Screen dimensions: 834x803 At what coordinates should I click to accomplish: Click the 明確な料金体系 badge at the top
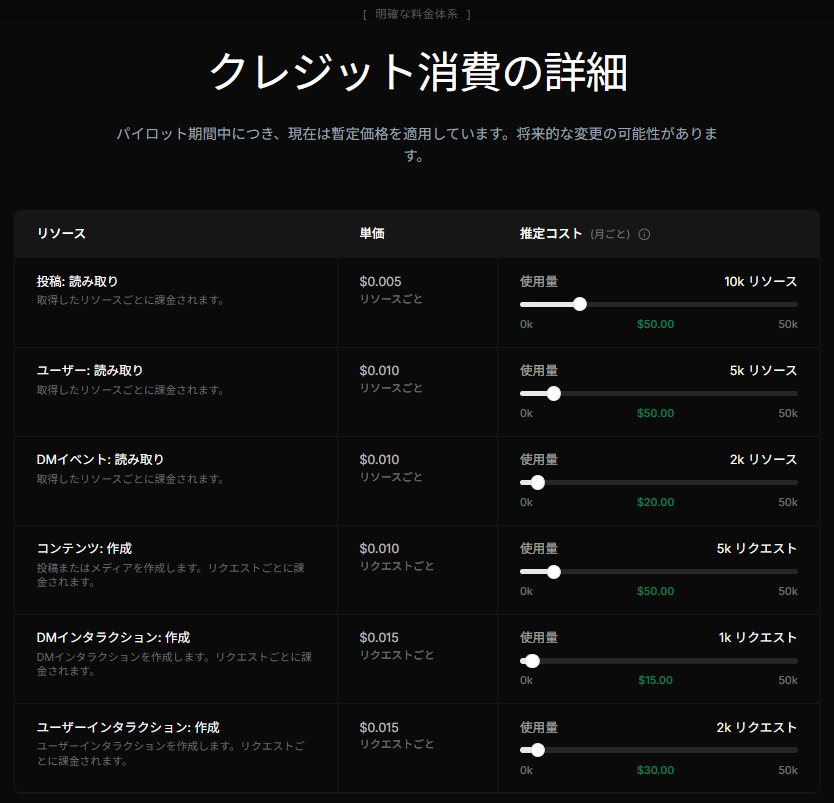click(417, 14)
